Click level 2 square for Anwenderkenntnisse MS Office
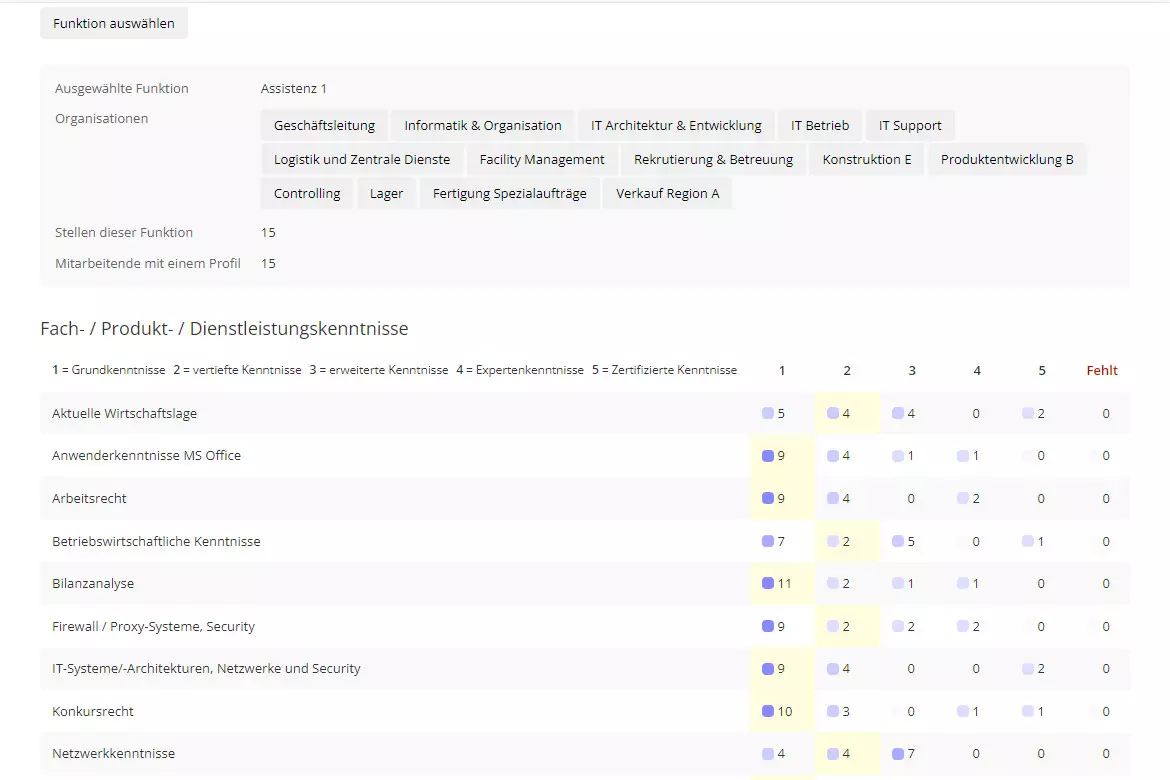The image size is (1170, 780). 833,456
